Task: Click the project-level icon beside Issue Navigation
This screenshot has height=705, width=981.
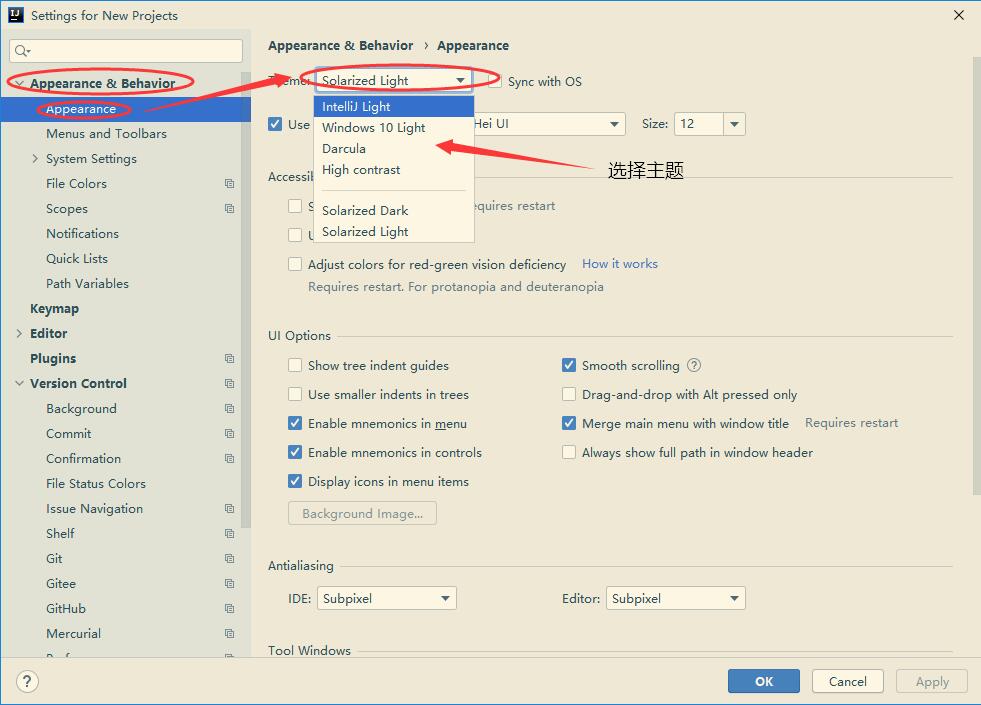Action: (230, 509)
